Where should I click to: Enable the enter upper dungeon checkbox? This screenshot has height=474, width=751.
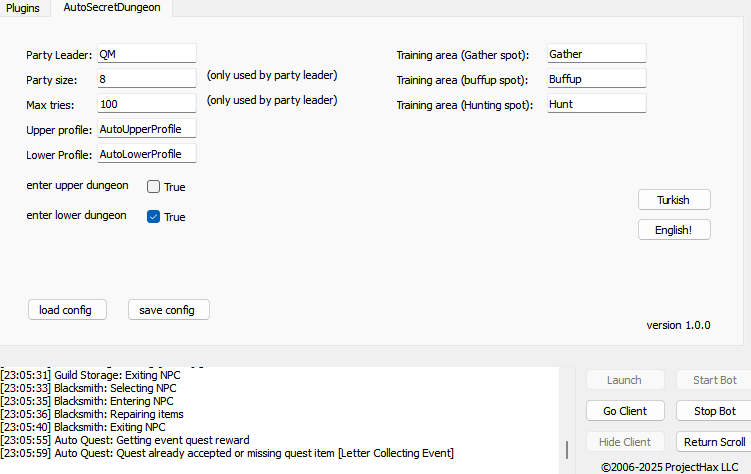(x=154, y=187)
